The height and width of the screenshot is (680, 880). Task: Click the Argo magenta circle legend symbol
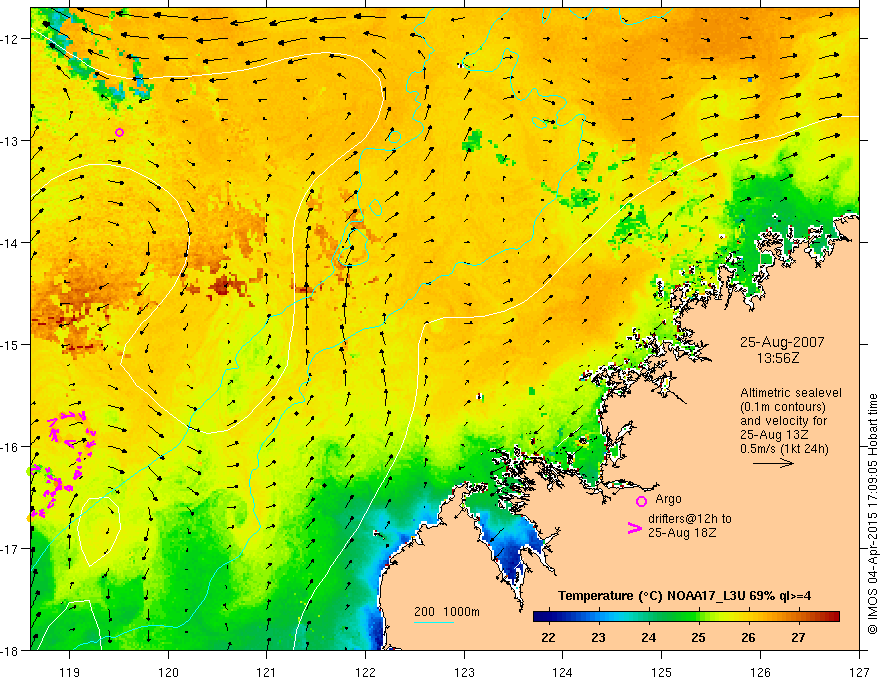641,501
